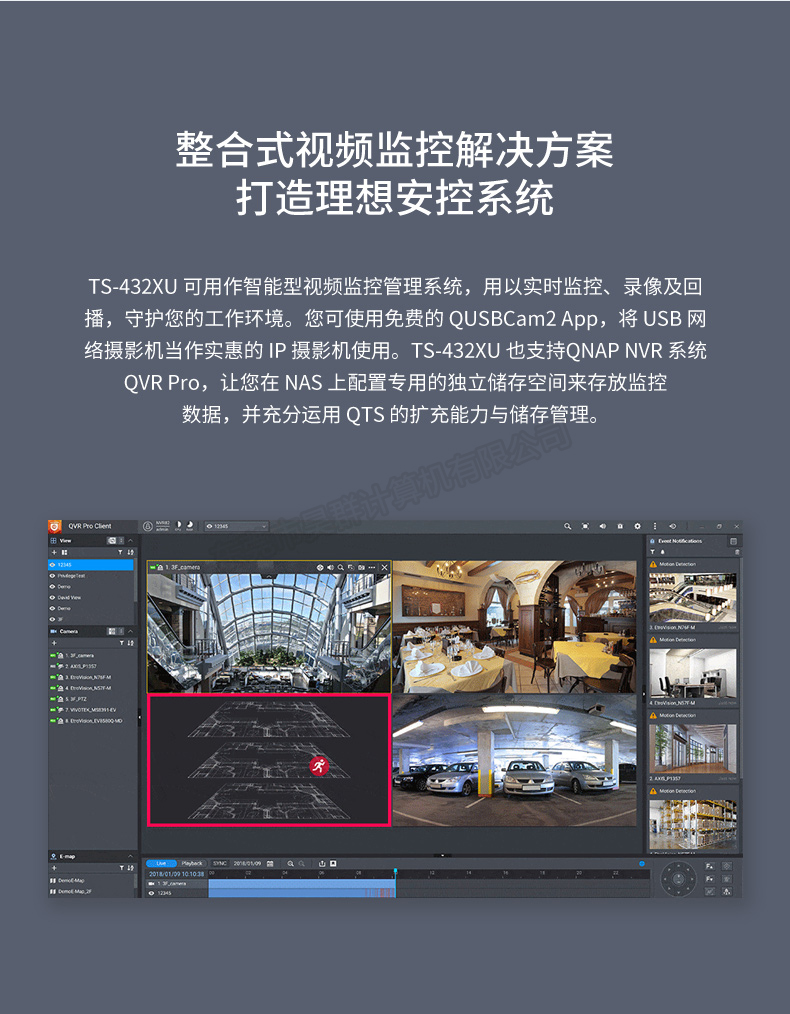The width and height of the screenshot is (790, 1014).
Task: Switch to Live tab
Action: [x=161, y=863]
